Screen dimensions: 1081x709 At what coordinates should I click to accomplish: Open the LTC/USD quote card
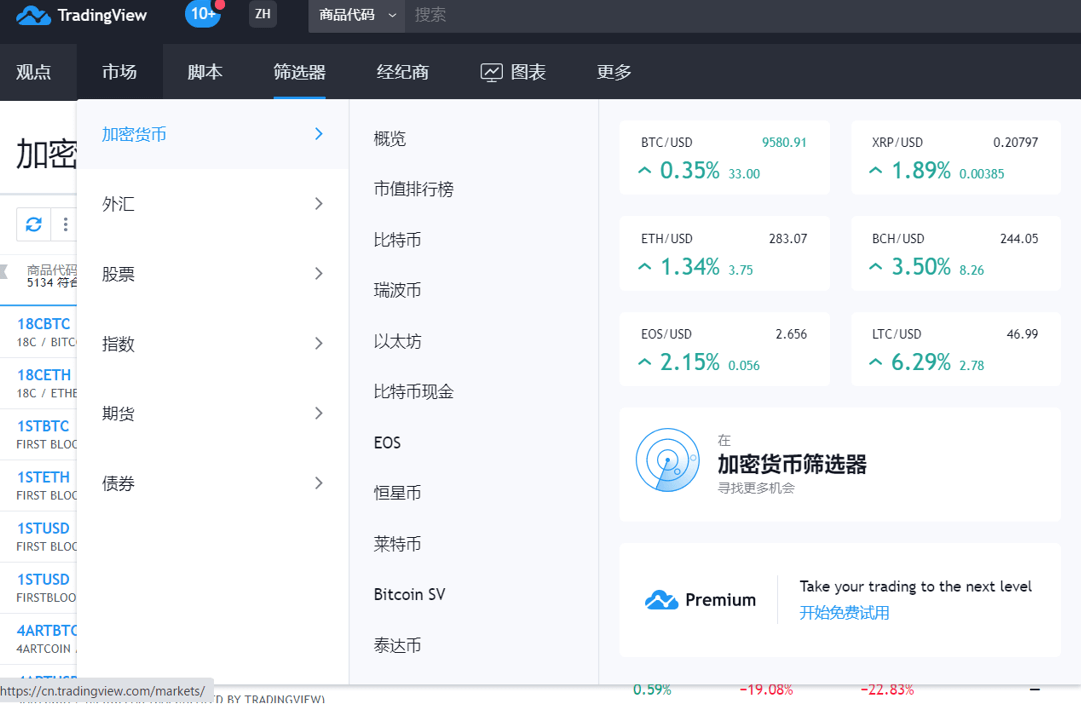[x=956, y=349]
